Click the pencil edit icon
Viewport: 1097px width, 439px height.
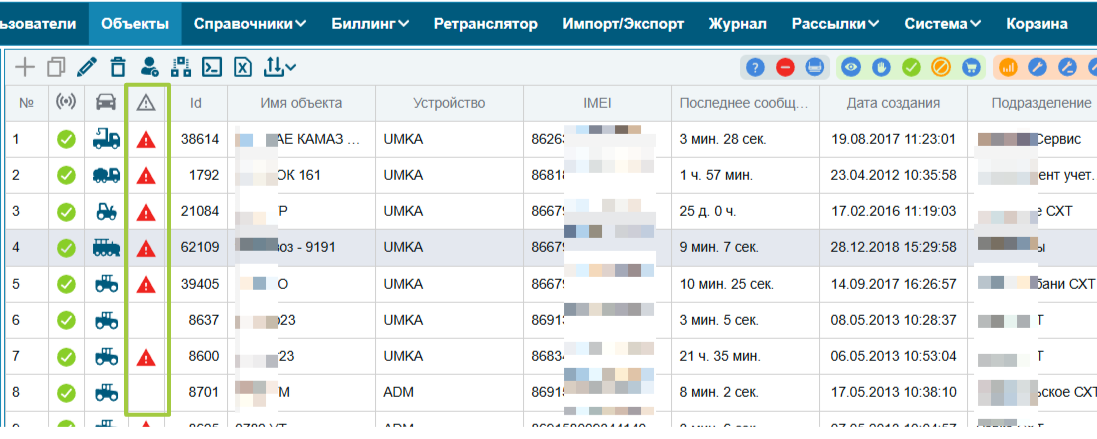click(x=87, y=67)
